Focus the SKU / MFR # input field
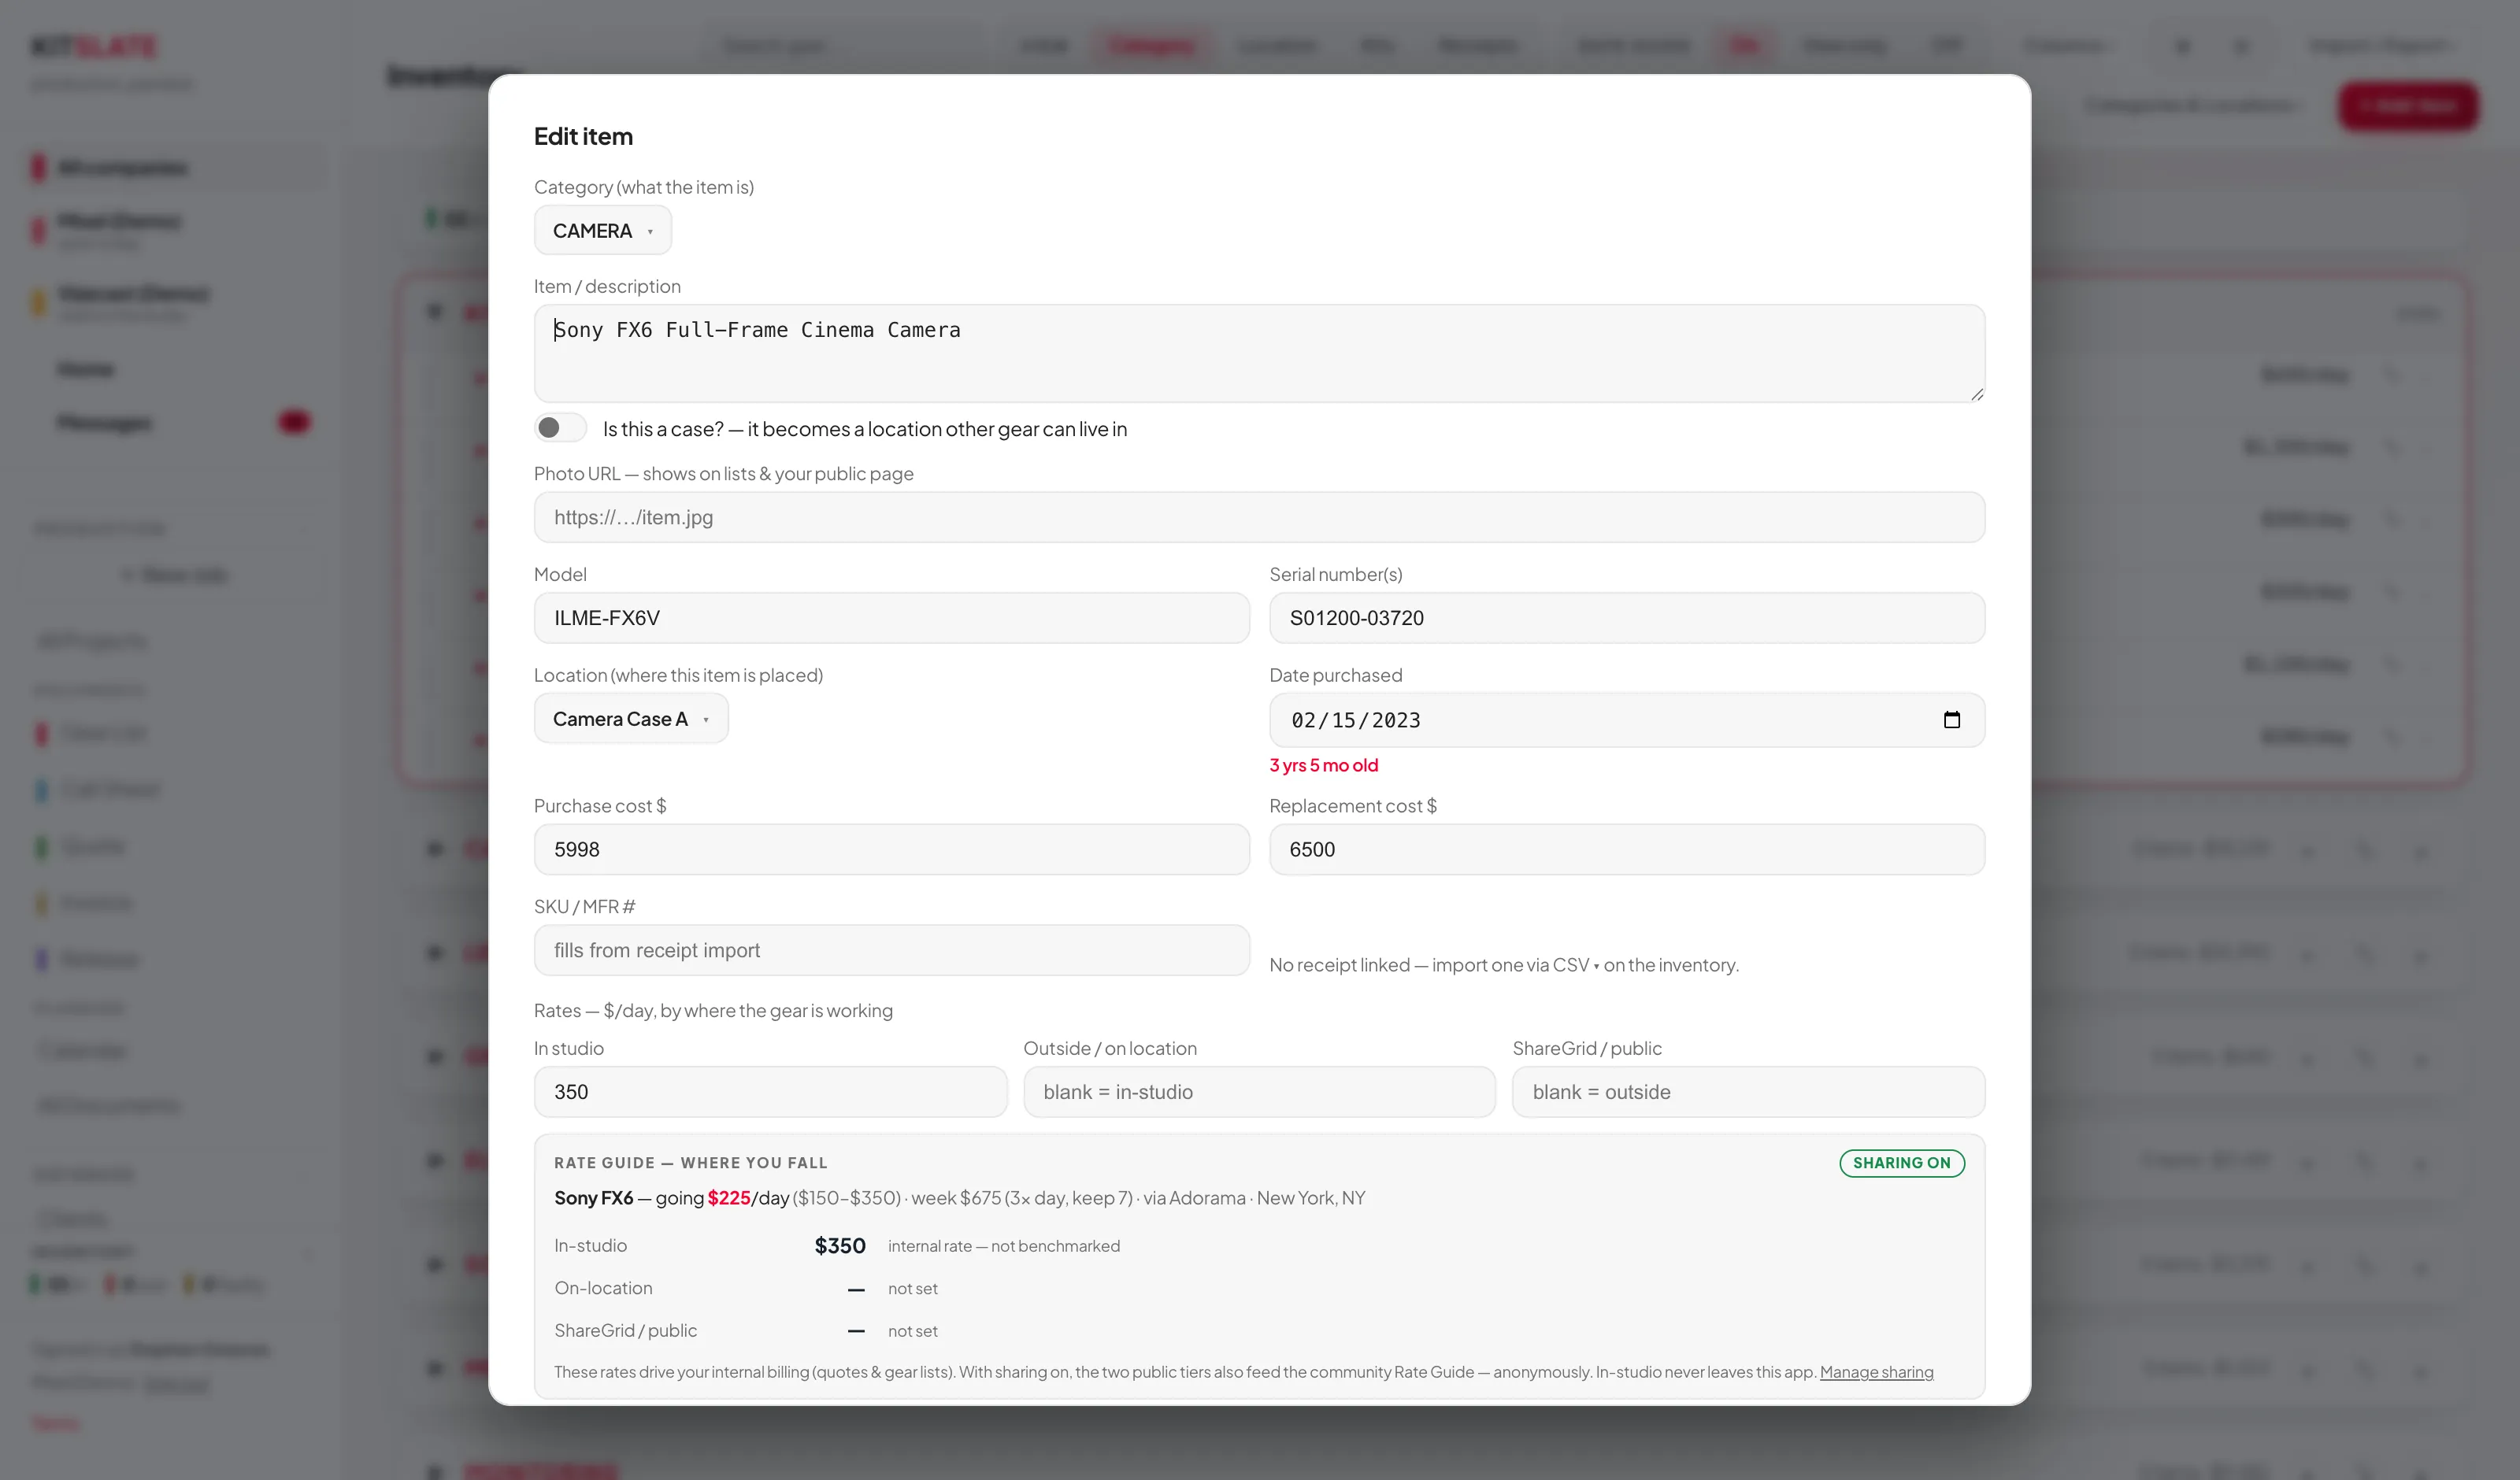The width and height of the screenshot is (2520, 1480). (x=891, y=950)
